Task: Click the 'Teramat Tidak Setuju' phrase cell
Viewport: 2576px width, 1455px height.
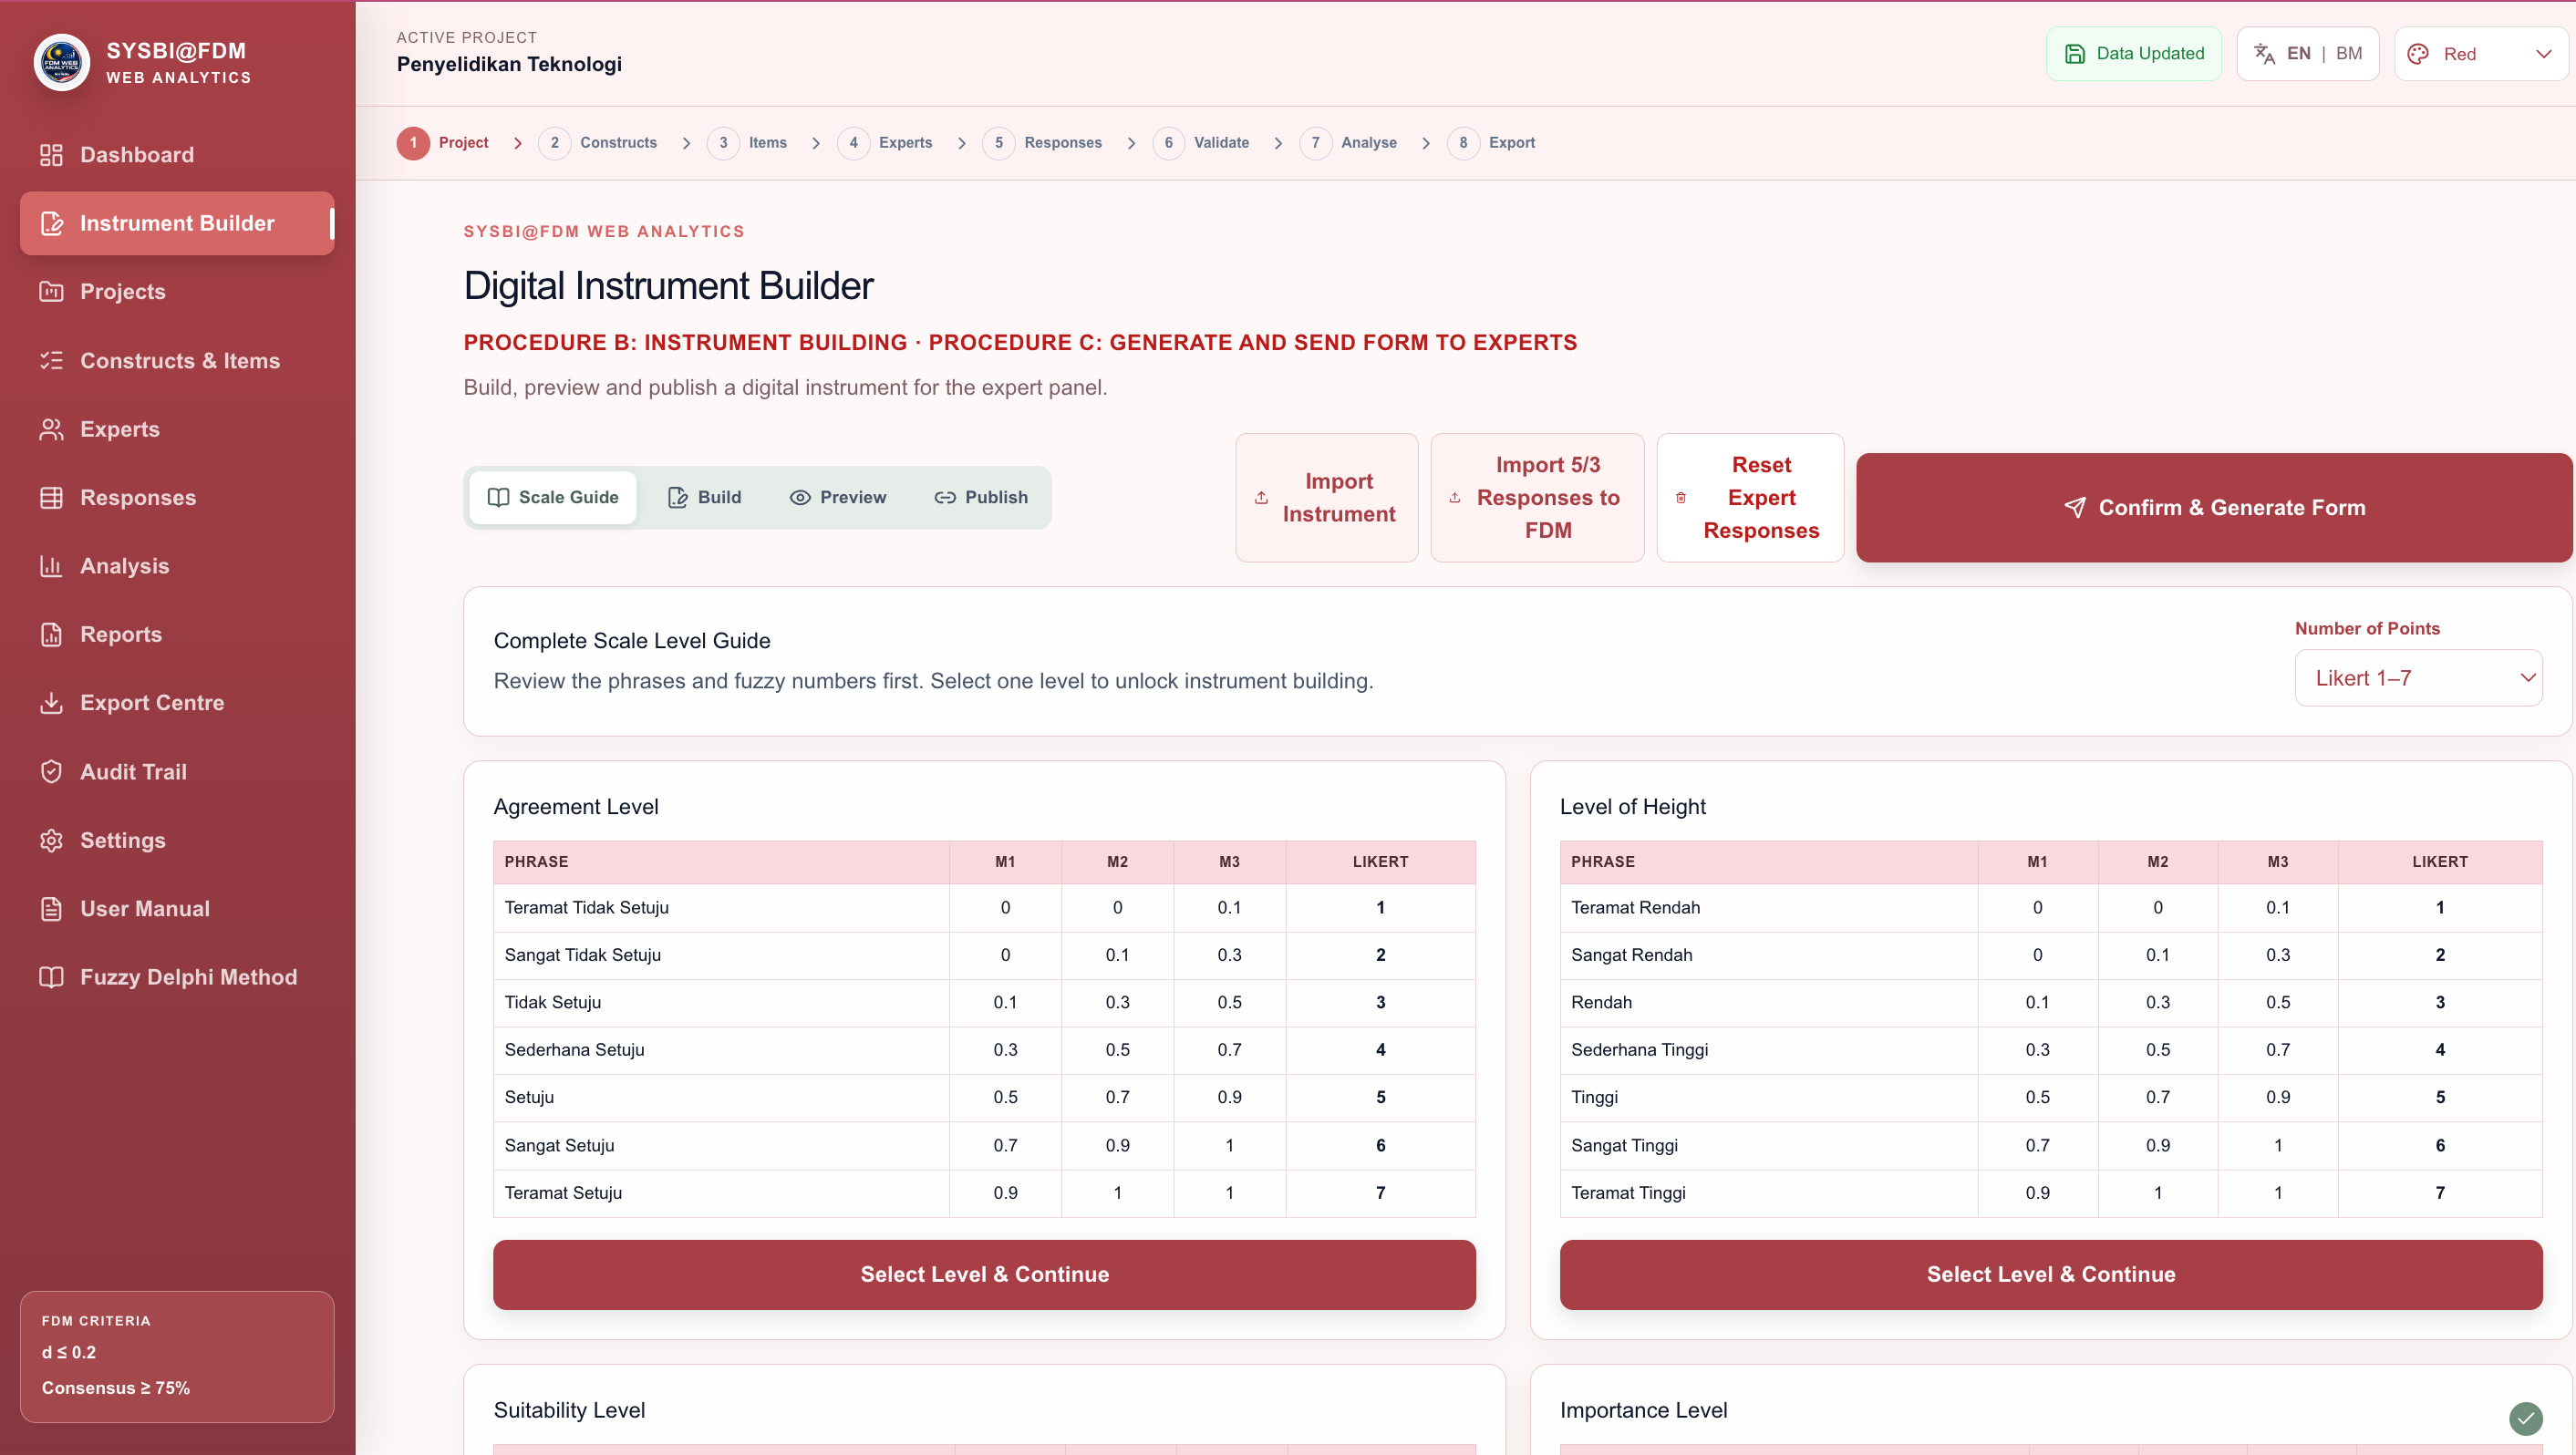Action: pyautogui.click(x=721, y=907)
